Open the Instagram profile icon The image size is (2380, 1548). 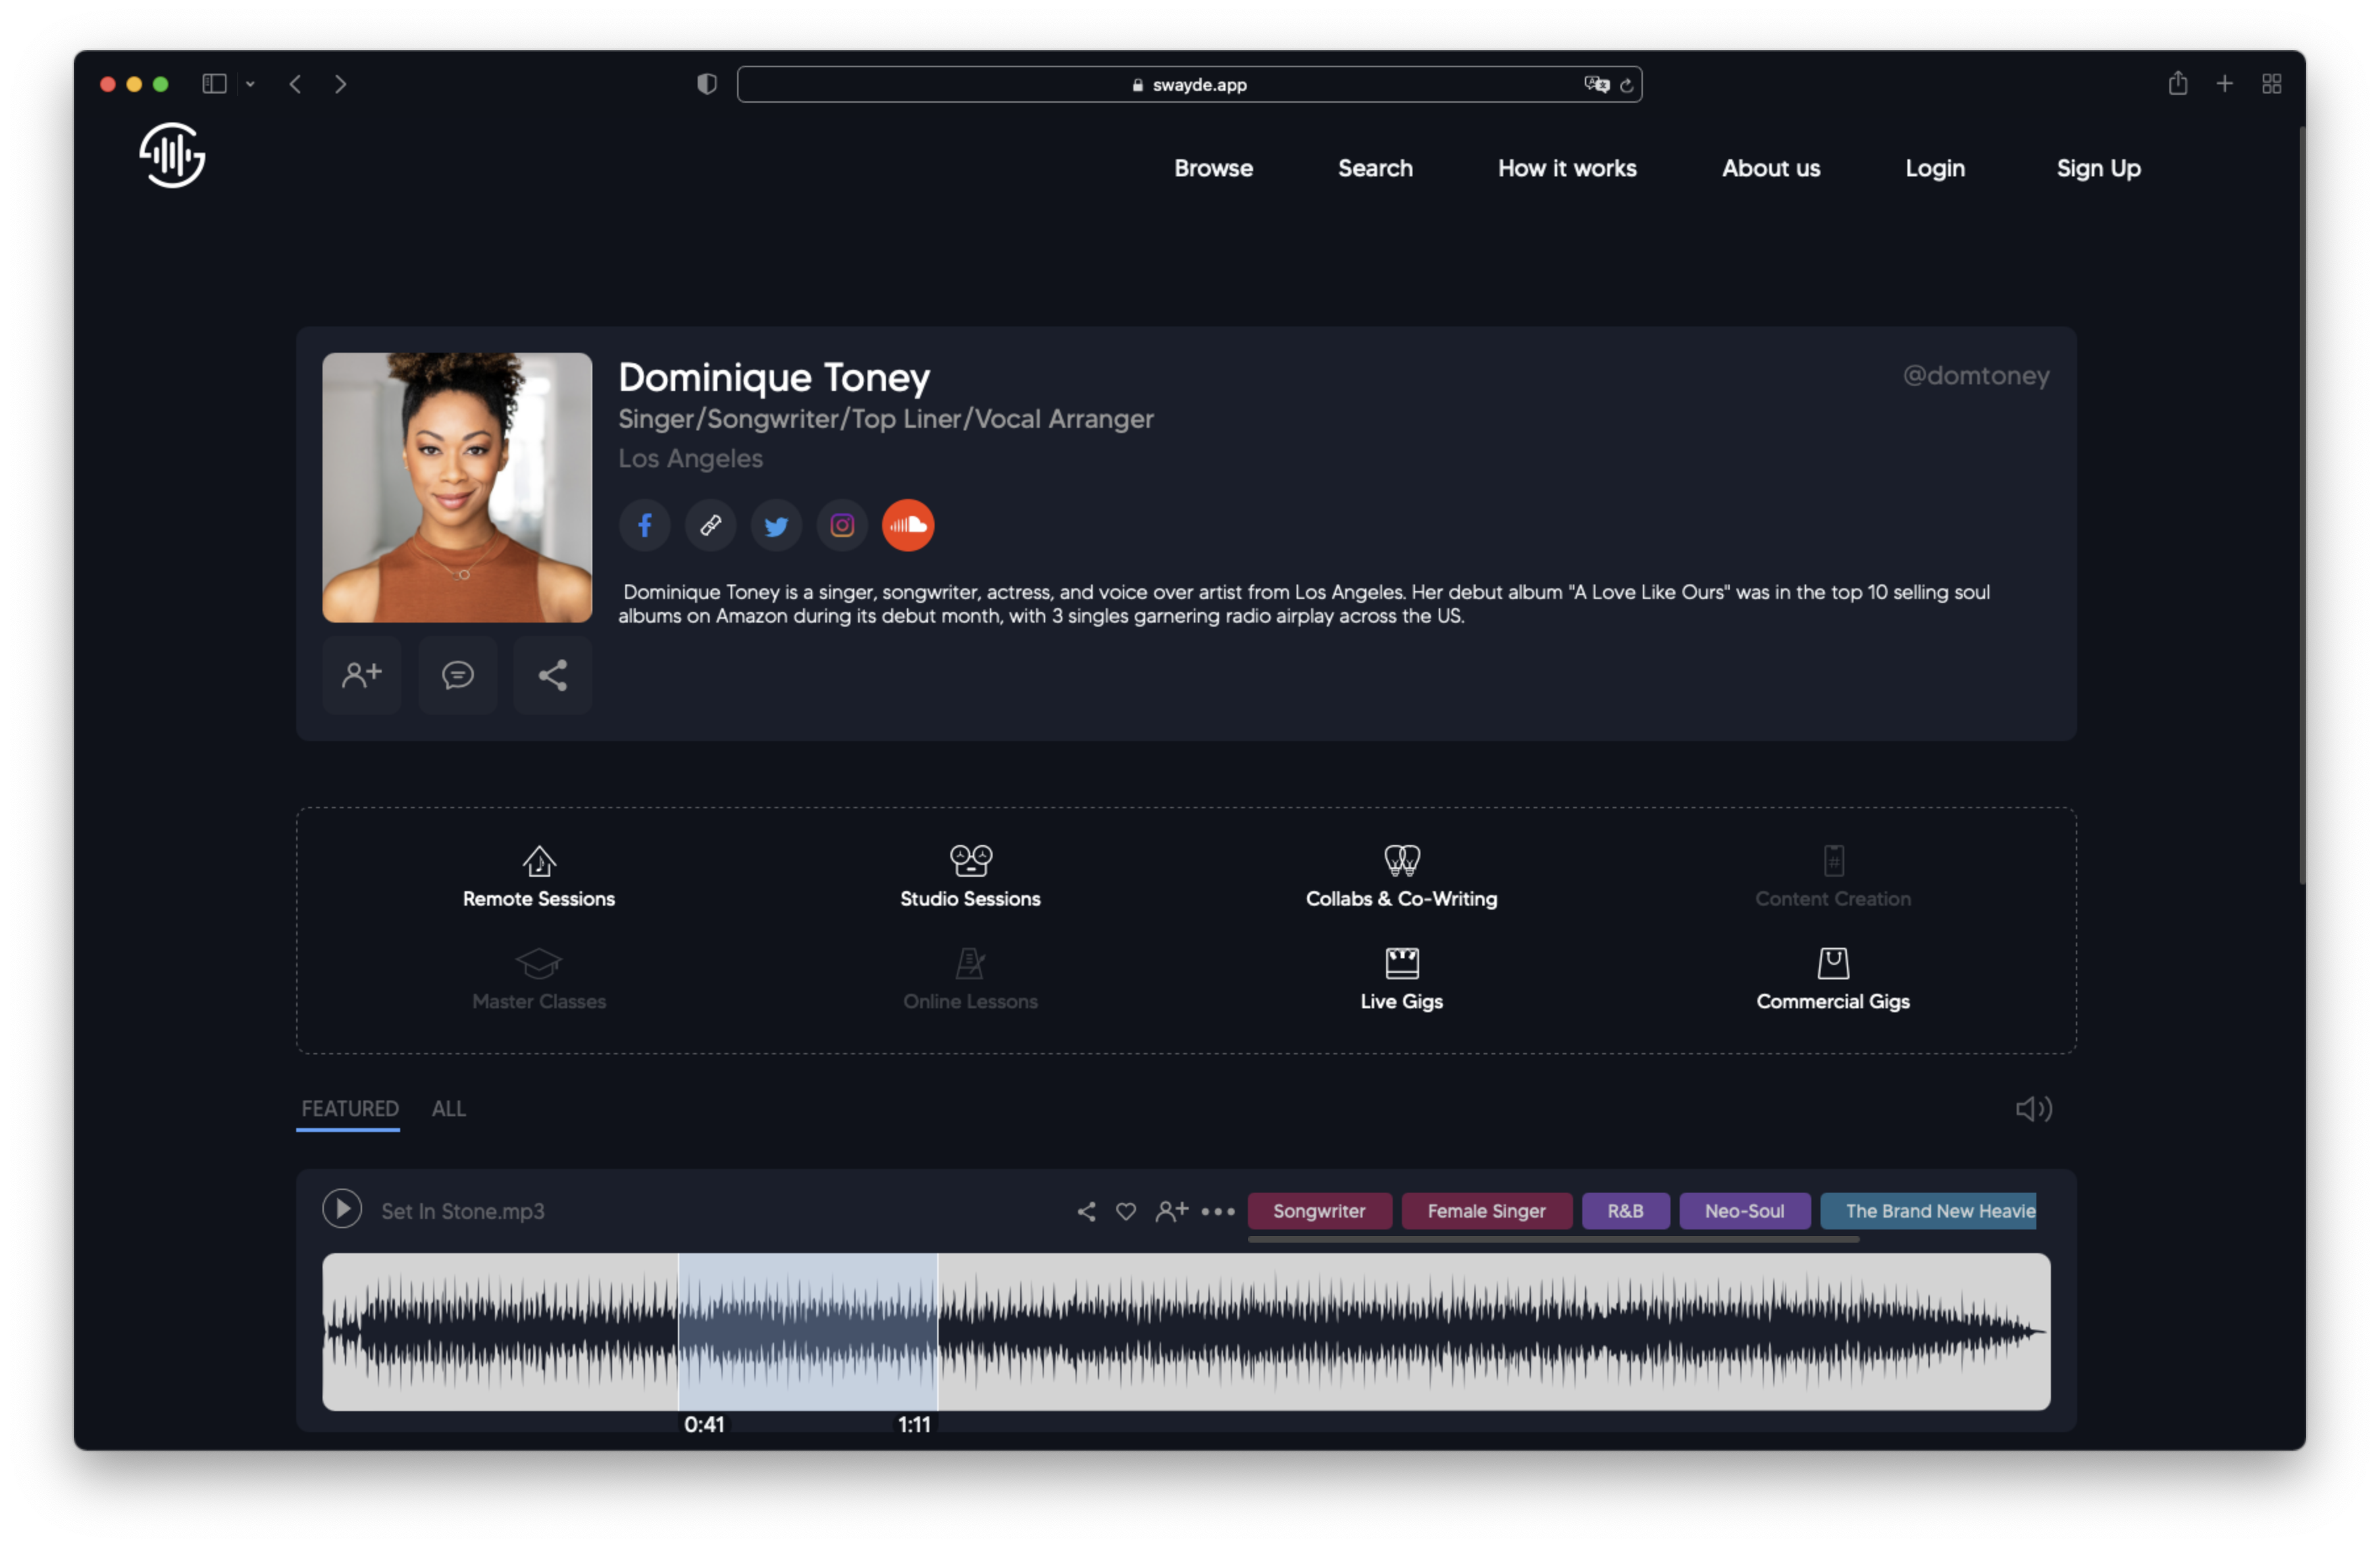(x=842, y=525)
